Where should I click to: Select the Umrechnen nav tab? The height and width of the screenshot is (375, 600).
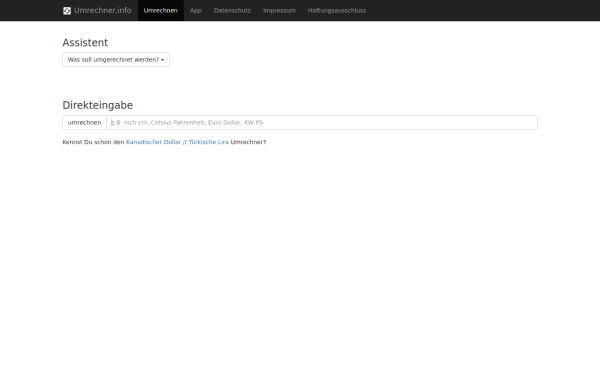161,10
